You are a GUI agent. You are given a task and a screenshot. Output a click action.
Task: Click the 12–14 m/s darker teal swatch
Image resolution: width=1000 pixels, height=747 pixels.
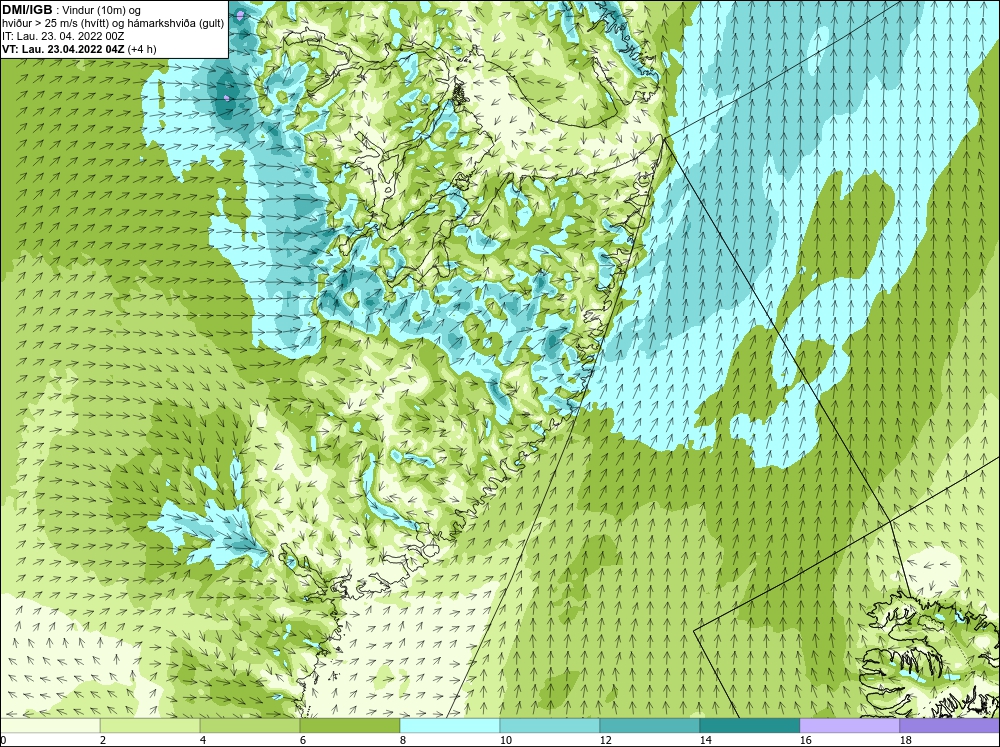[x=649, y=726]
